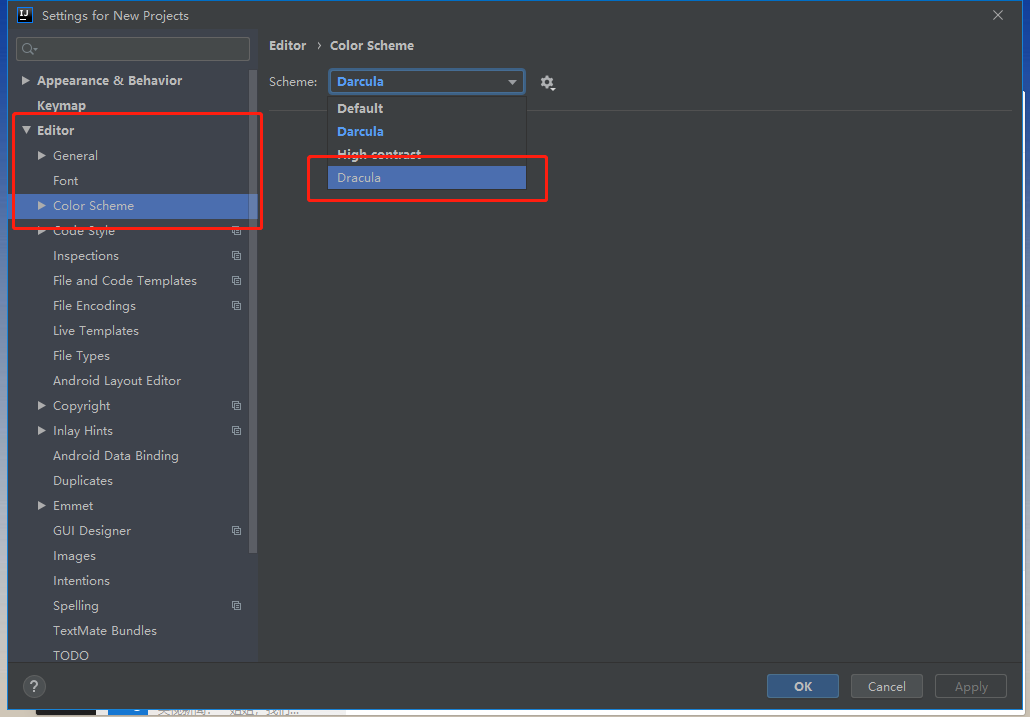The height and width of the screenshot is (717, 1030).
Task: Select Keymap in settings tree
Action: [x=62, y=106]
